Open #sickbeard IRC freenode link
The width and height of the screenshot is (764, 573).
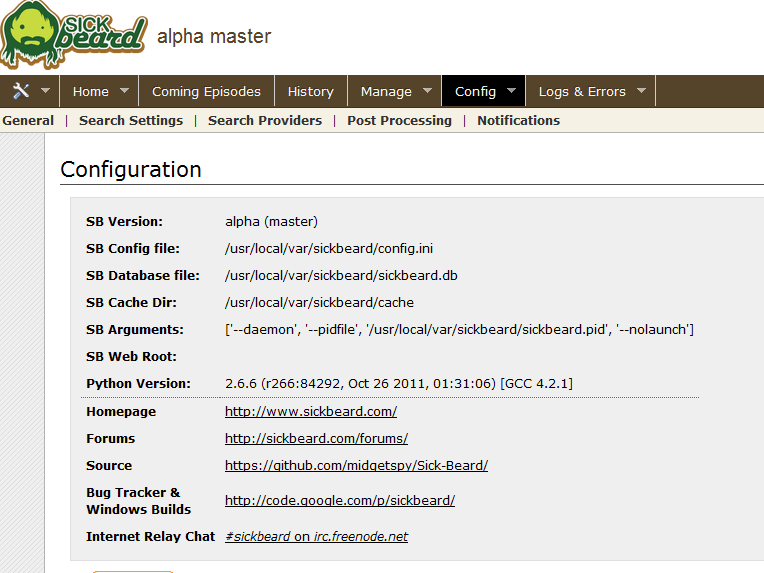coord(316,536)
